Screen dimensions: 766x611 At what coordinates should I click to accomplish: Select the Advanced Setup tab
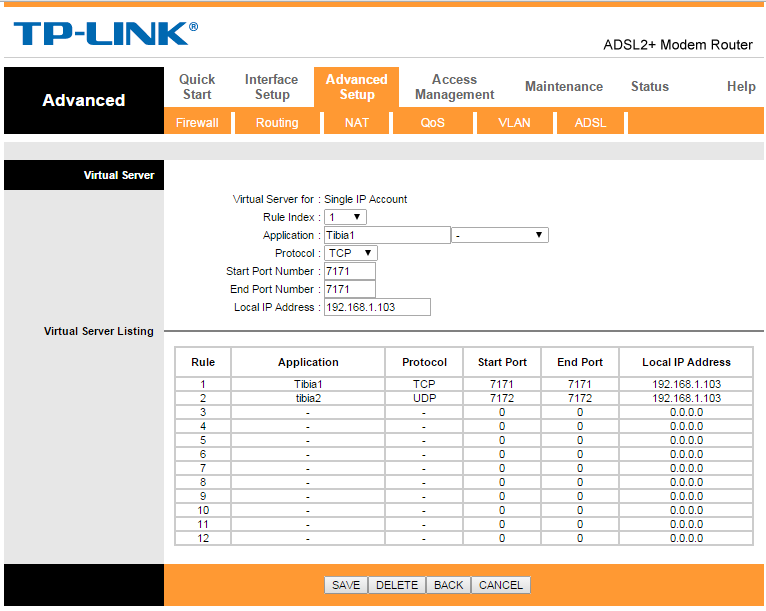[x=357, y=87]
